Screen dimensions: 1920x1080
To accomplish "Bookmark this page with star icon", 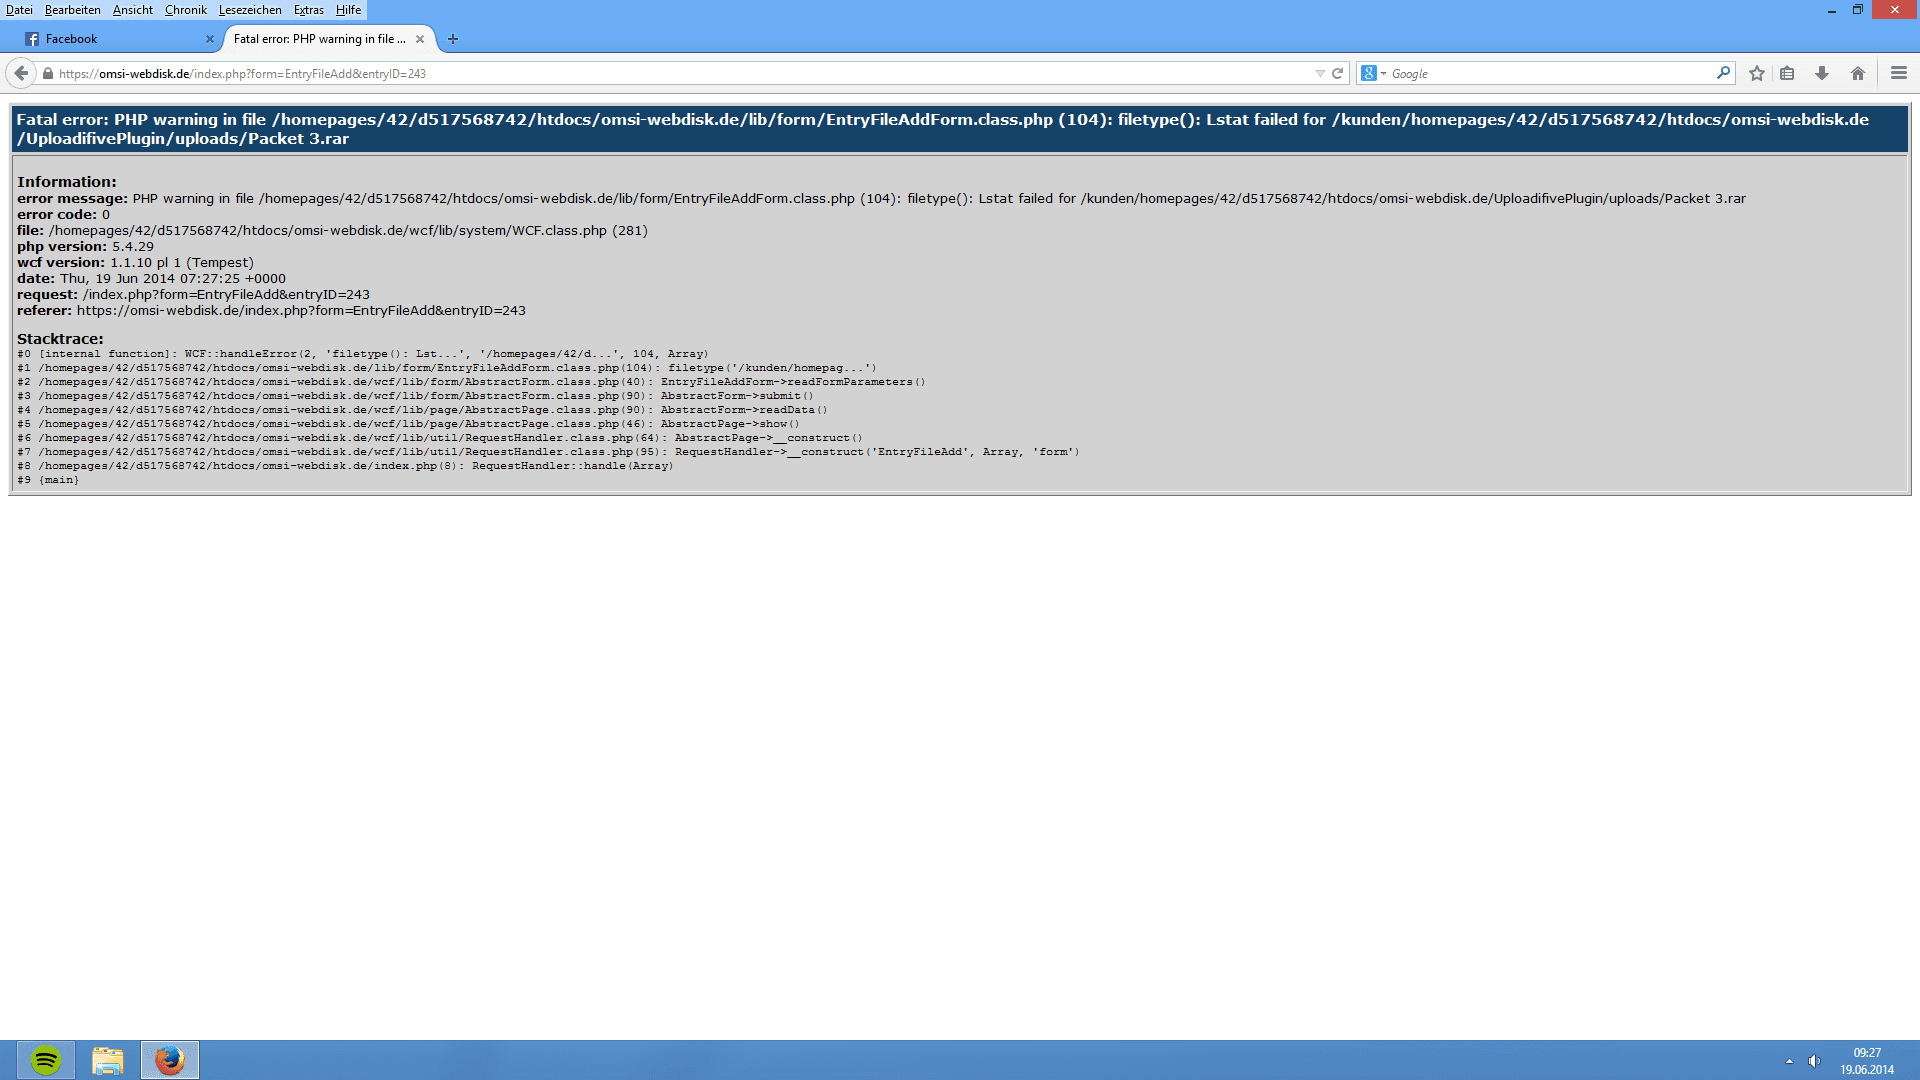I will [1757, 73].
